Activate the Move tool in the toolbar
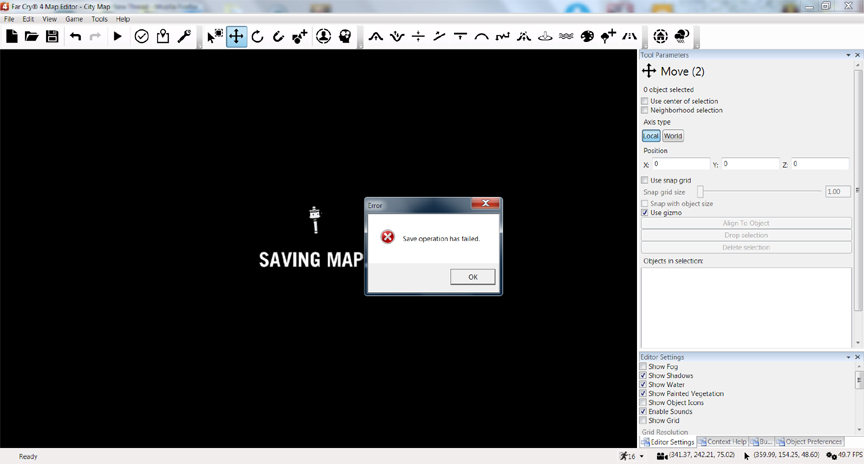The height and width of the screenshot is (464, 864). [236, 36]
